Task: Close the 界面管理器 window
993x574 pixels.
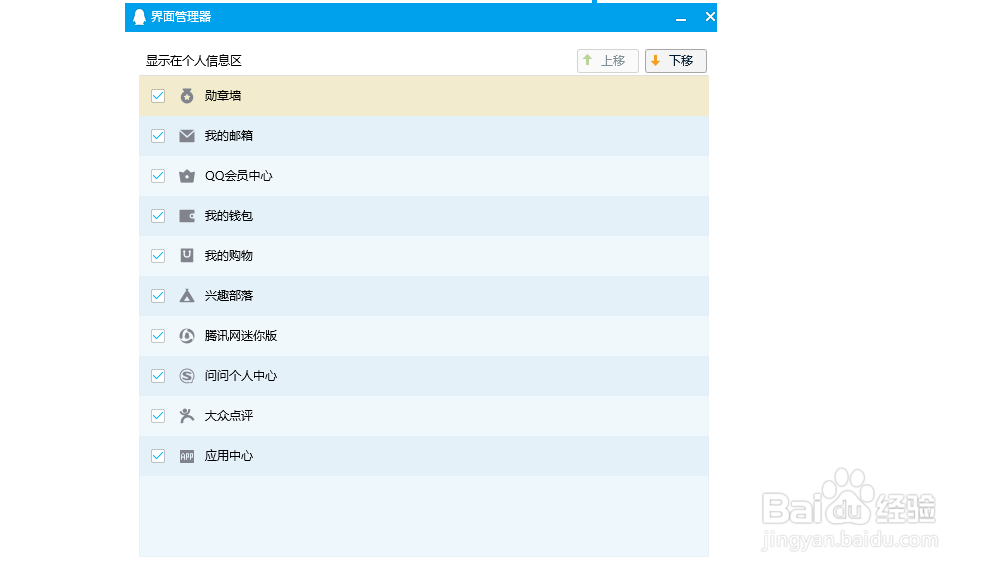Action: (710, 17)
